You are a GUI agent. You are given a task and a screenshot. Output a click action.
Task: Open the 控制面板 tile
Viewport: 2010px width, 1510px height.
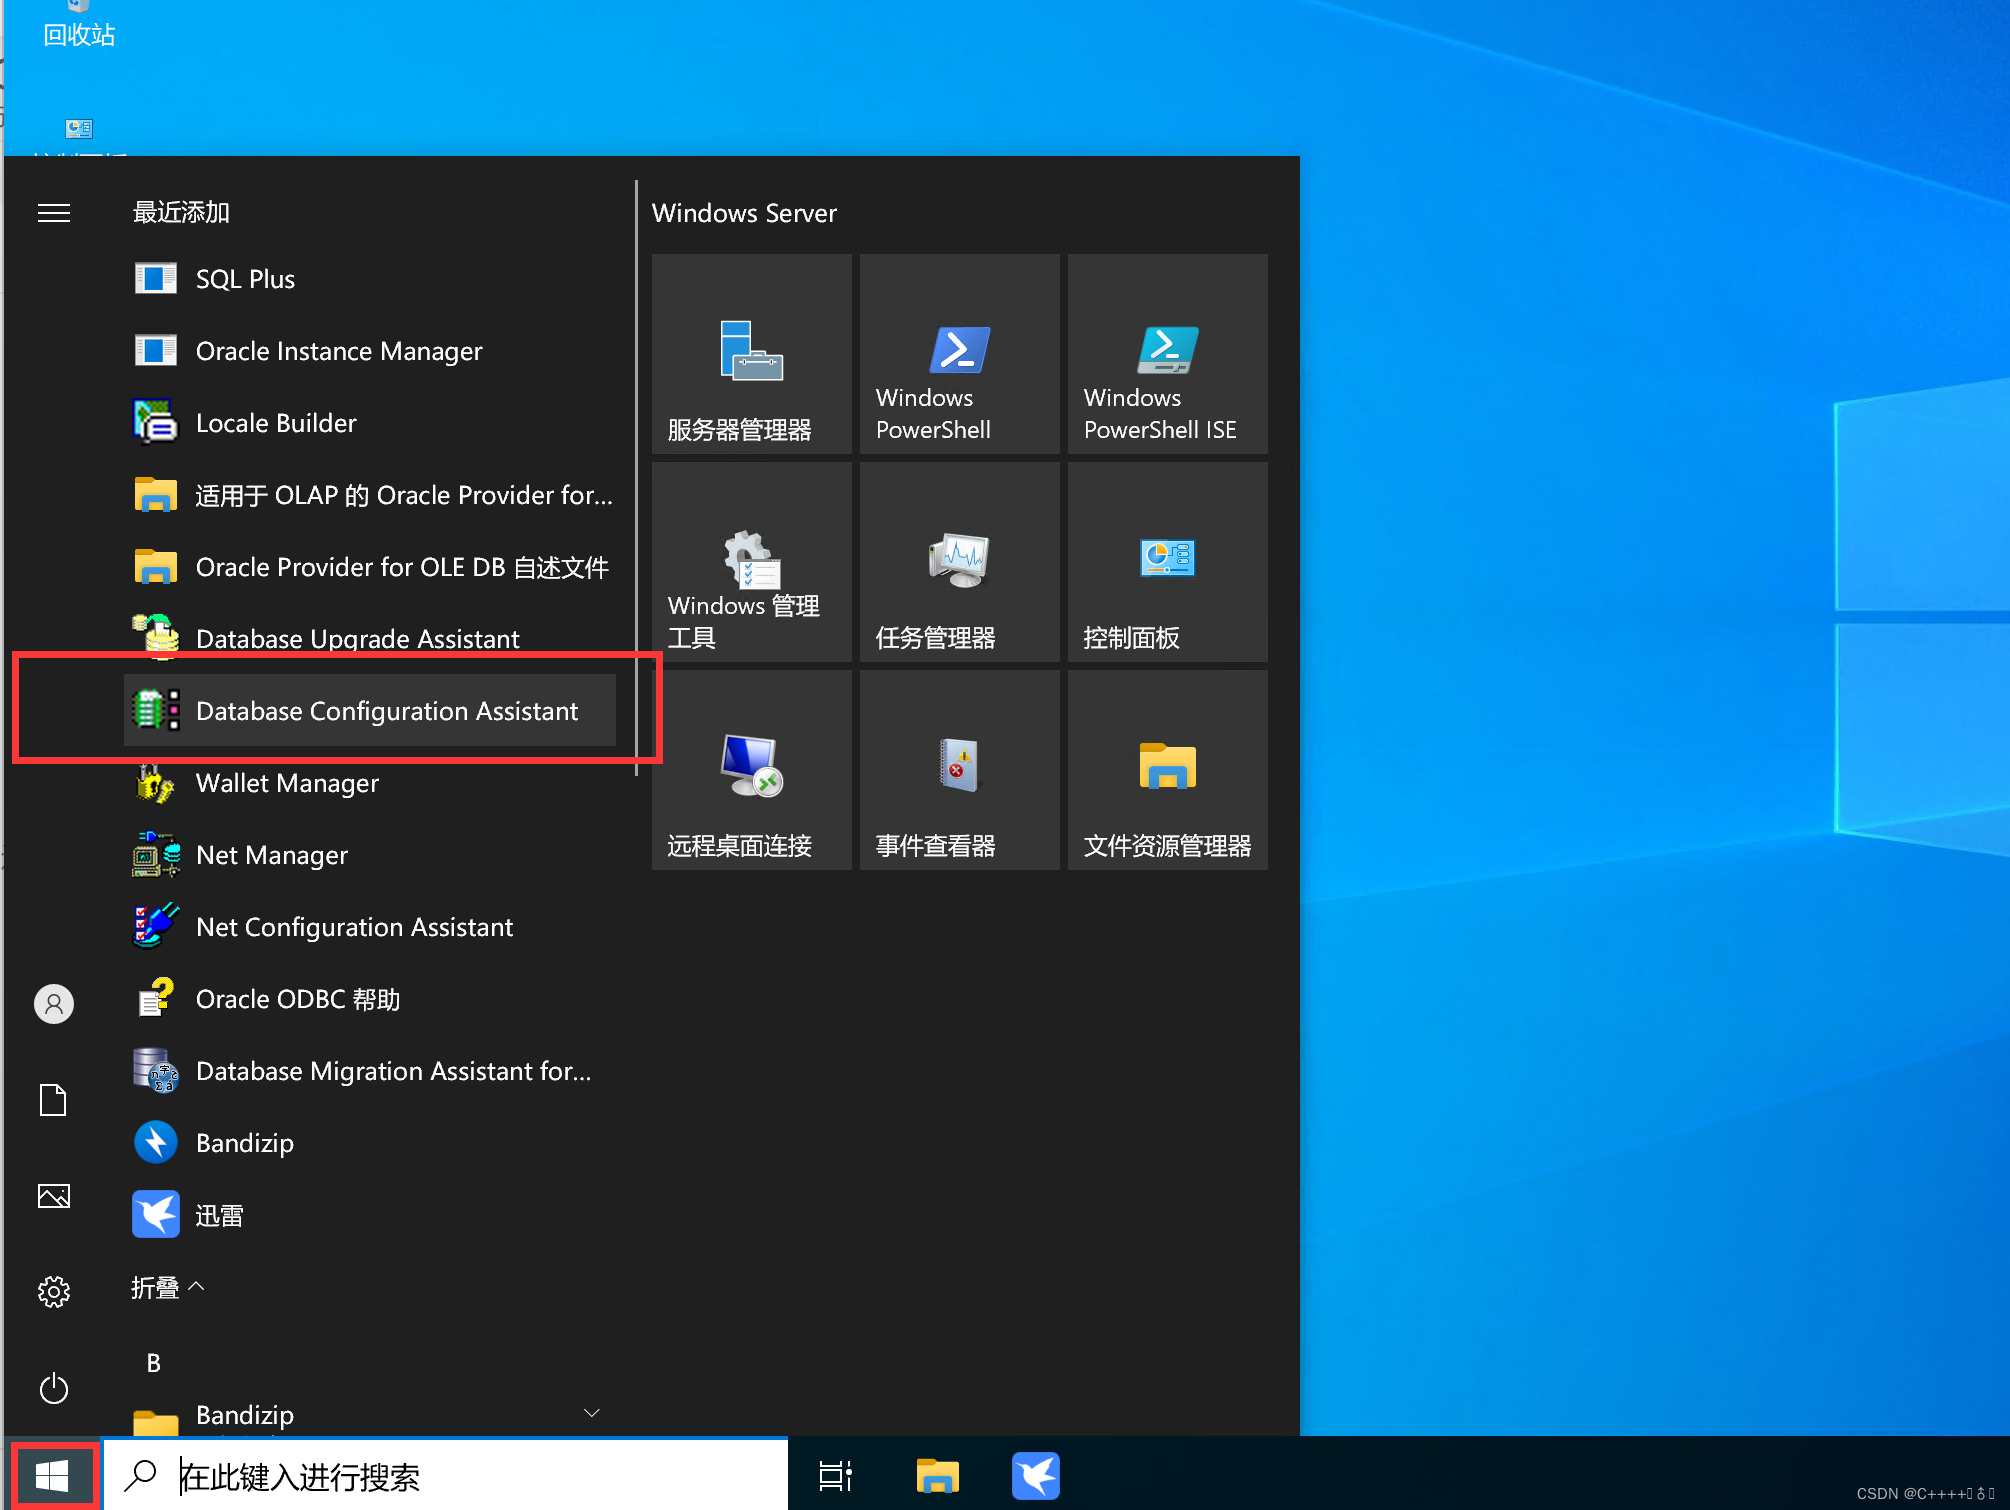[1167, 562]
